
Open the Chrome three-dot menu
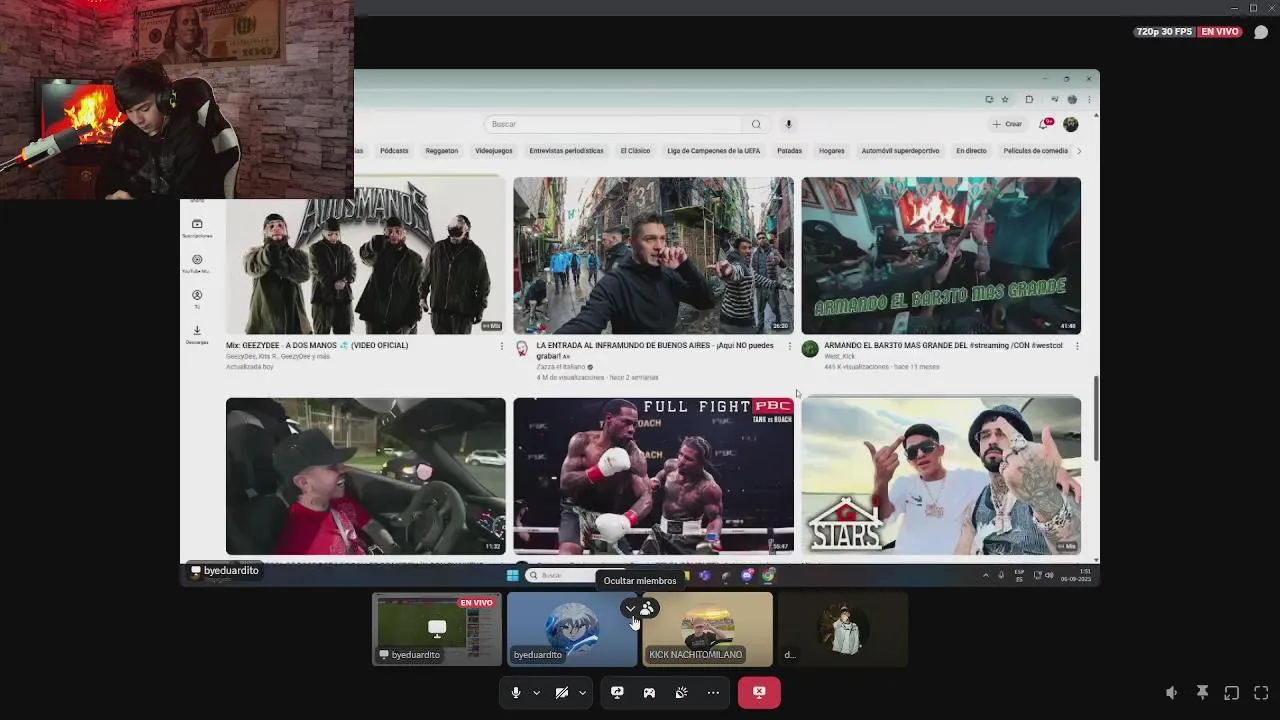click(1089, 99)
